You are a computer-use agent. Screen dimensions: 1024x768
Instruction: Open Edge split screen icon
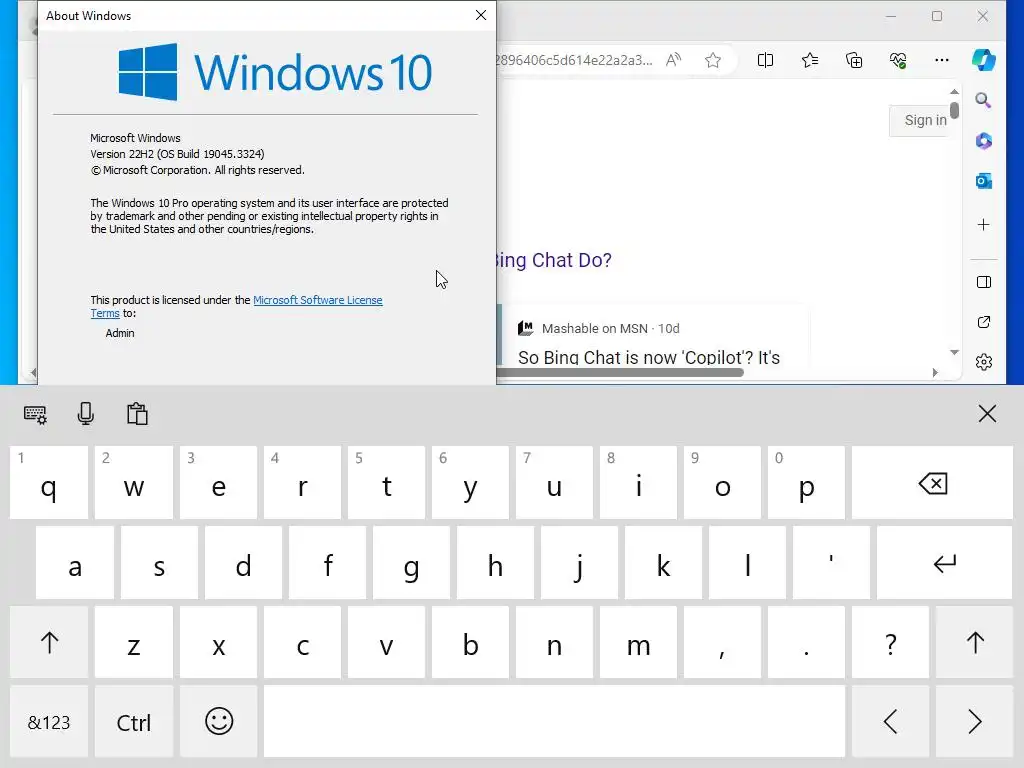pyautogui.click(x=765, y=60)
